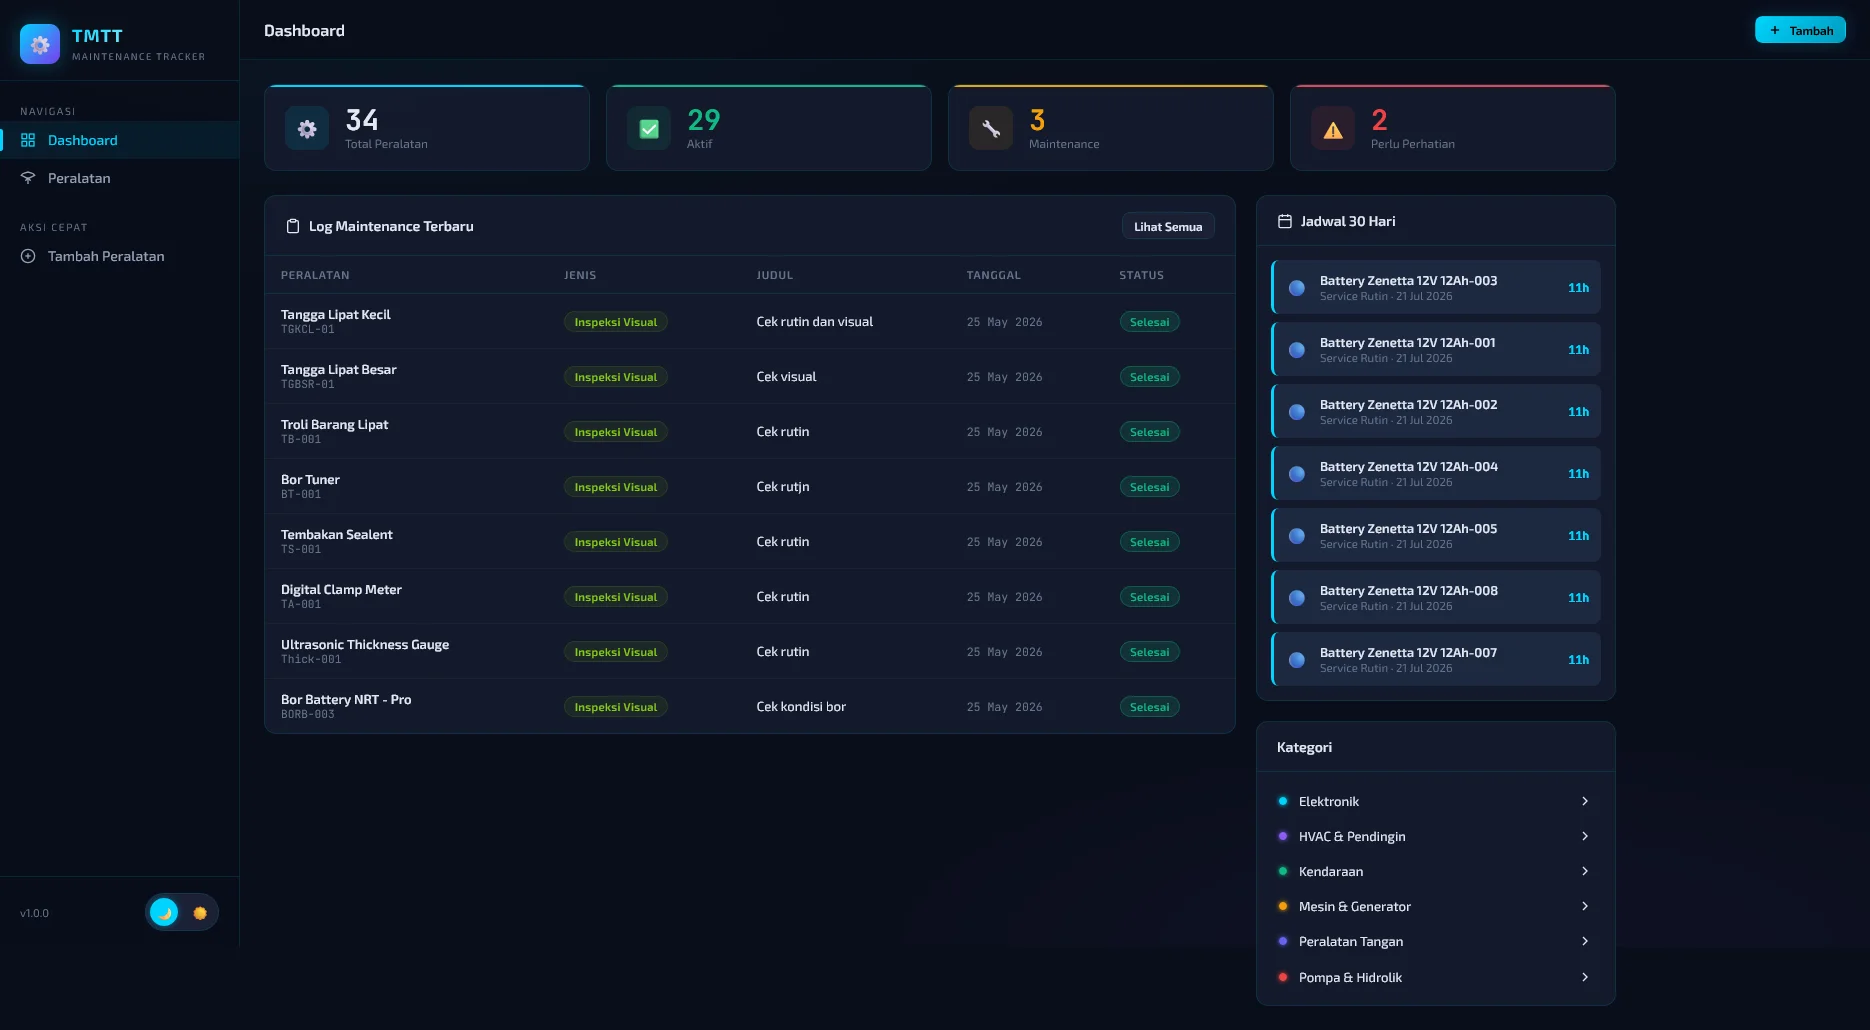1870x1030 pixels.
Task: Click the PERALATAN column header
Action: click(315, 275)
